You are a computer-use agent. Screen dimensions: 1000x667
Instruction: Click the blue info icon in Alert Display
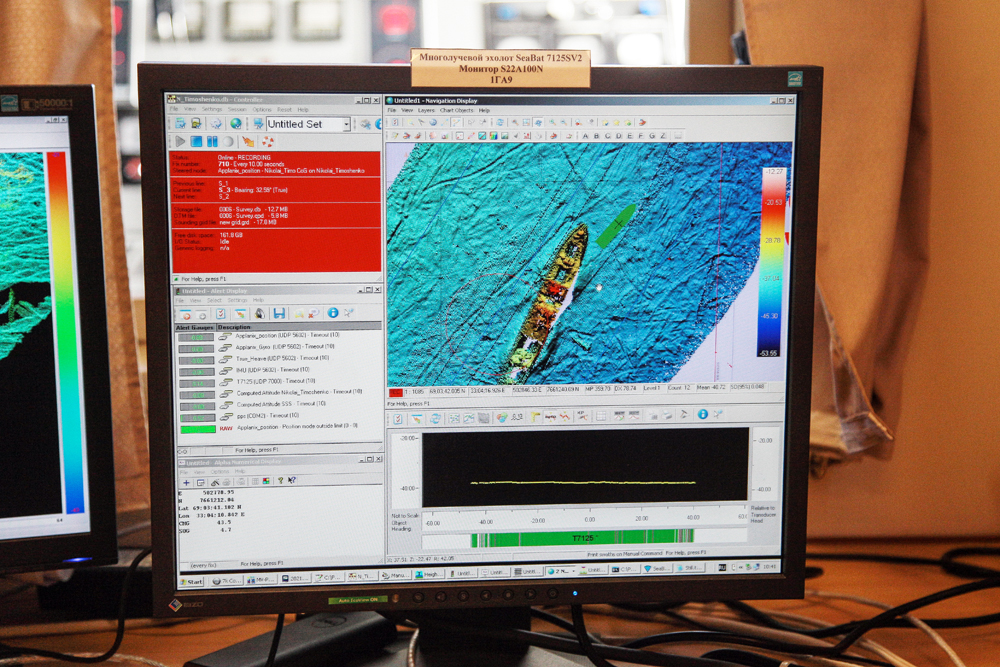[333, 314]
